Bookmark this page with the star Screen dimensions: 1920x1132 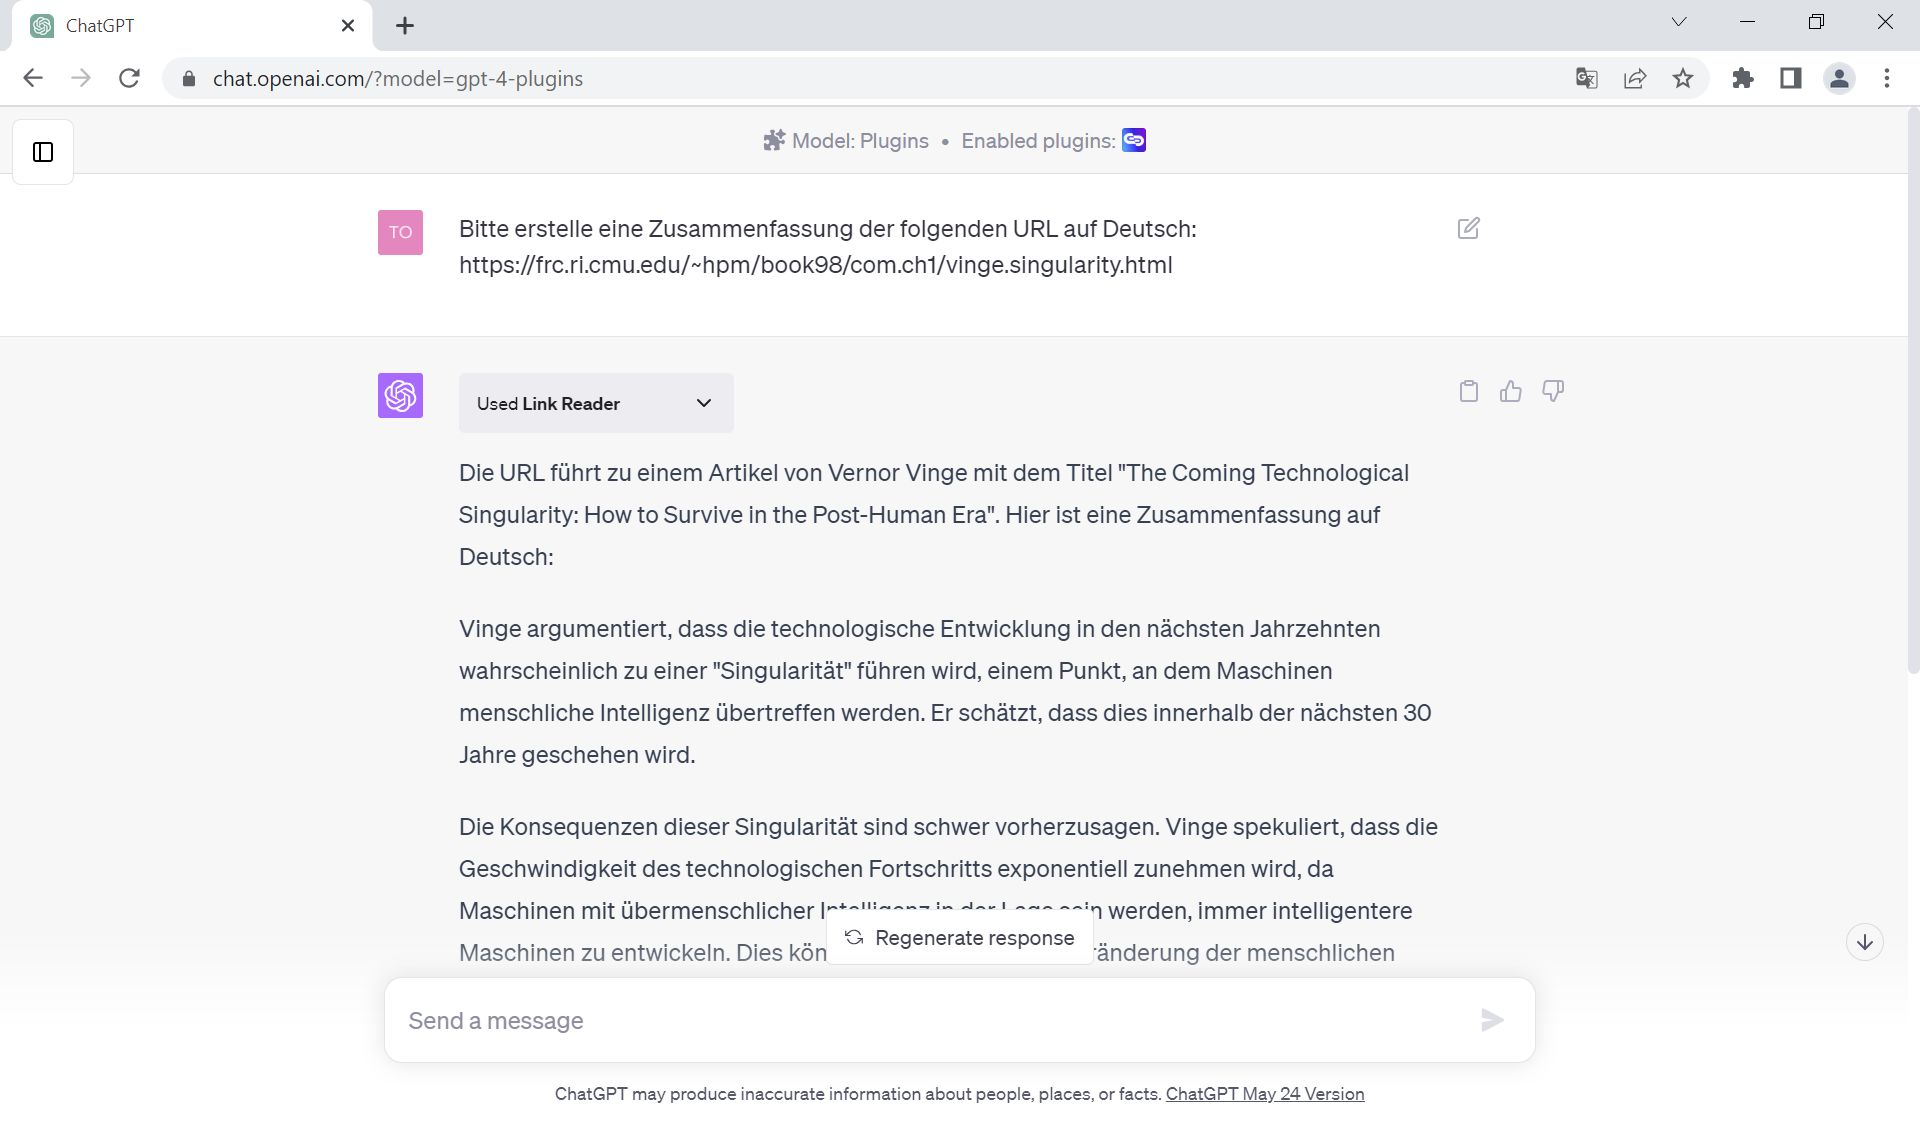tap(1683, 78)
